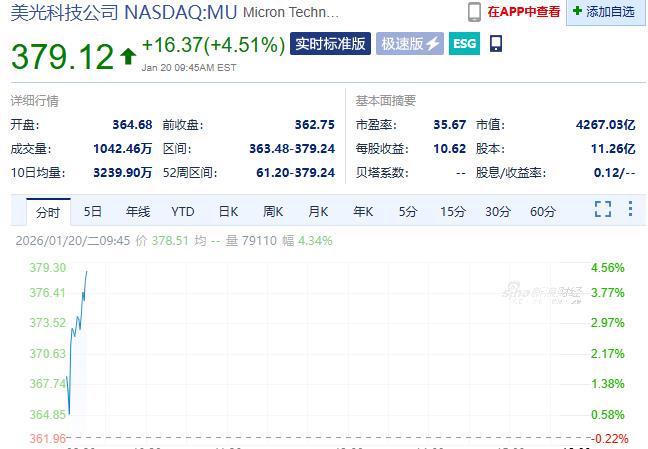Screen dimensions: 648x449
Task: Click the 10日均量 value 3239.90万
Action: pyautogui.click(x=123, y=172)
